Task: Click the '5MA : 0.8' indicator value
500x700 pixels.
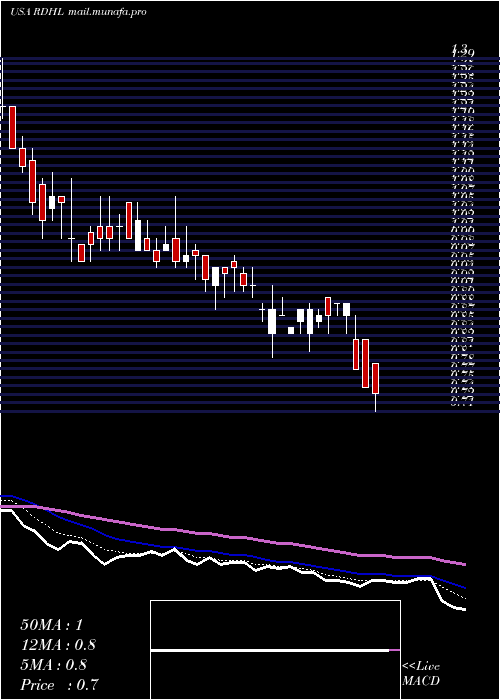Action: tap(54, 665)
